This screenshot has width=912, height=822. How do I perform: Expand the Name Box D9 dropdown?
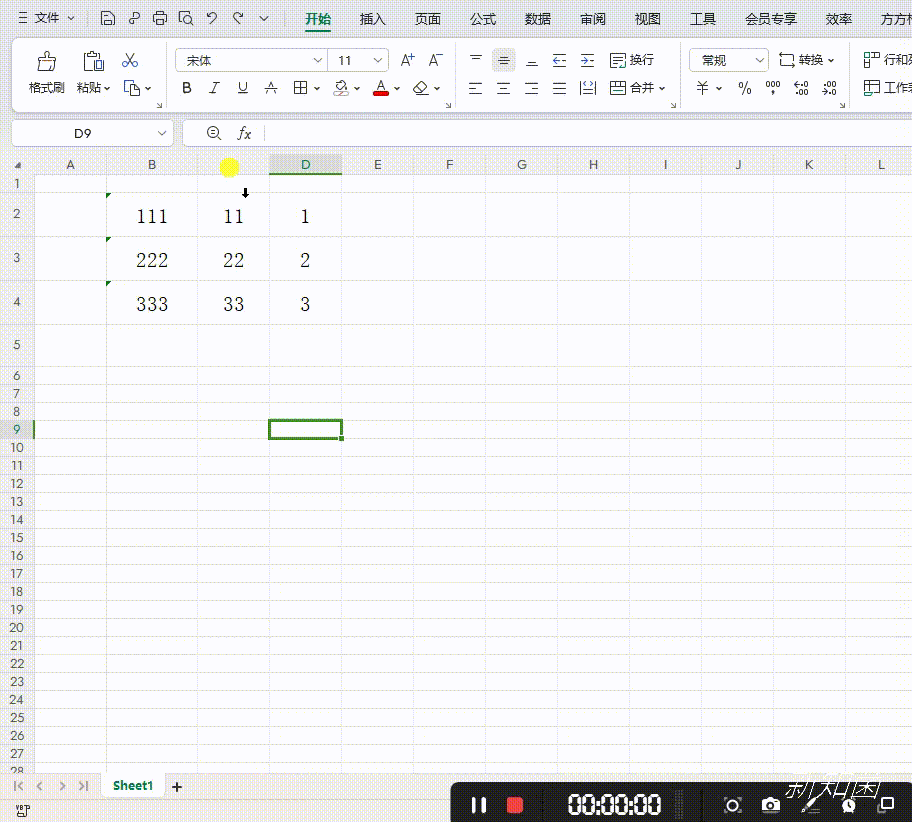(162, 133)
